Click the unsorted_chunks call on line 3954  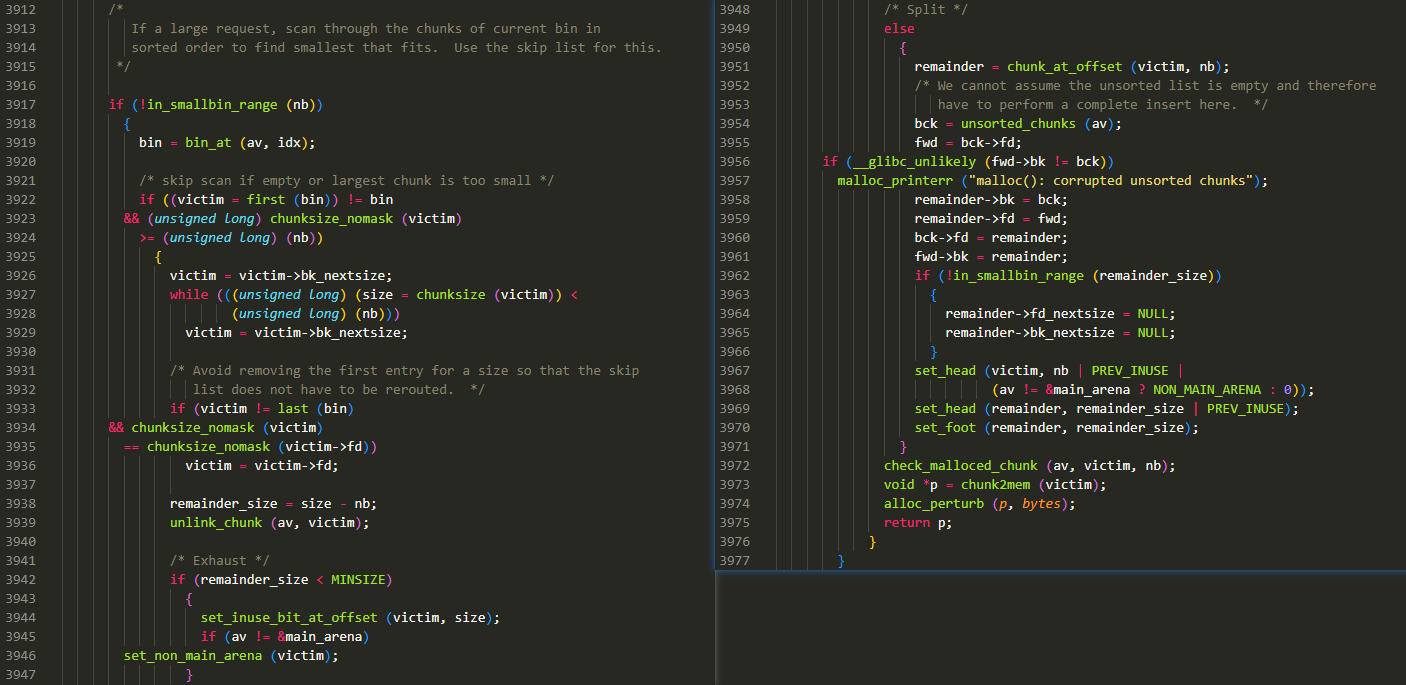[x=1018, y=124]
